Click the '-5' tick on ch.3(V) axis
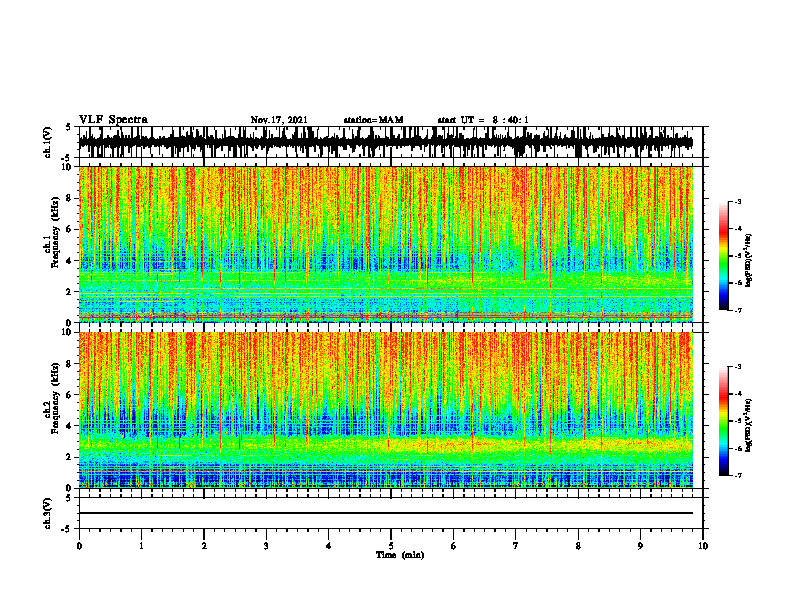The width and height of the screenshot is (792, 612). (x=67, y=529)
